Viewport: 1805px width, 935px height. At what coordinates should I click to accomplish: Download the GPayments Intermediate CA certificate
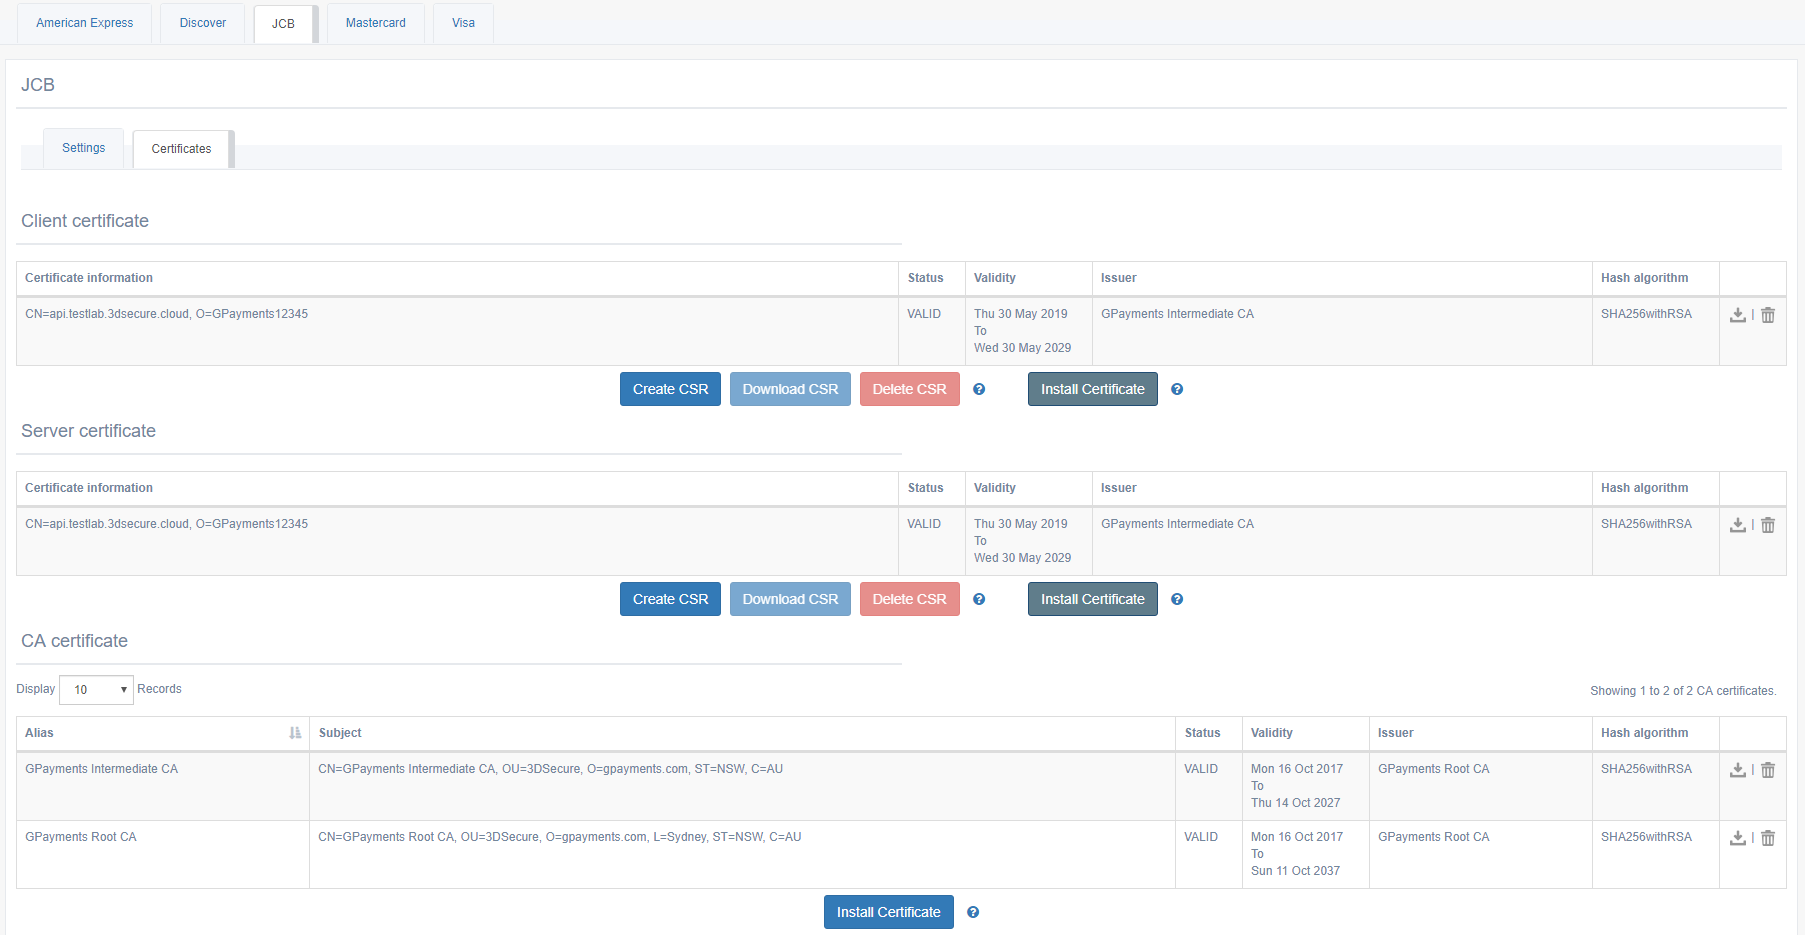(x=1738, y=770)
